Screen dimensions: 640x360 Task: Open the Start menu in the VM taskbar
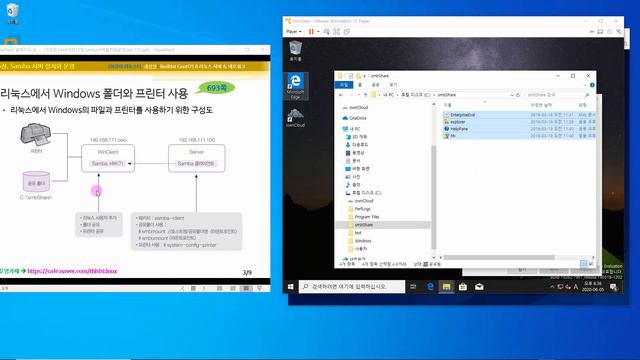point(291,287)
